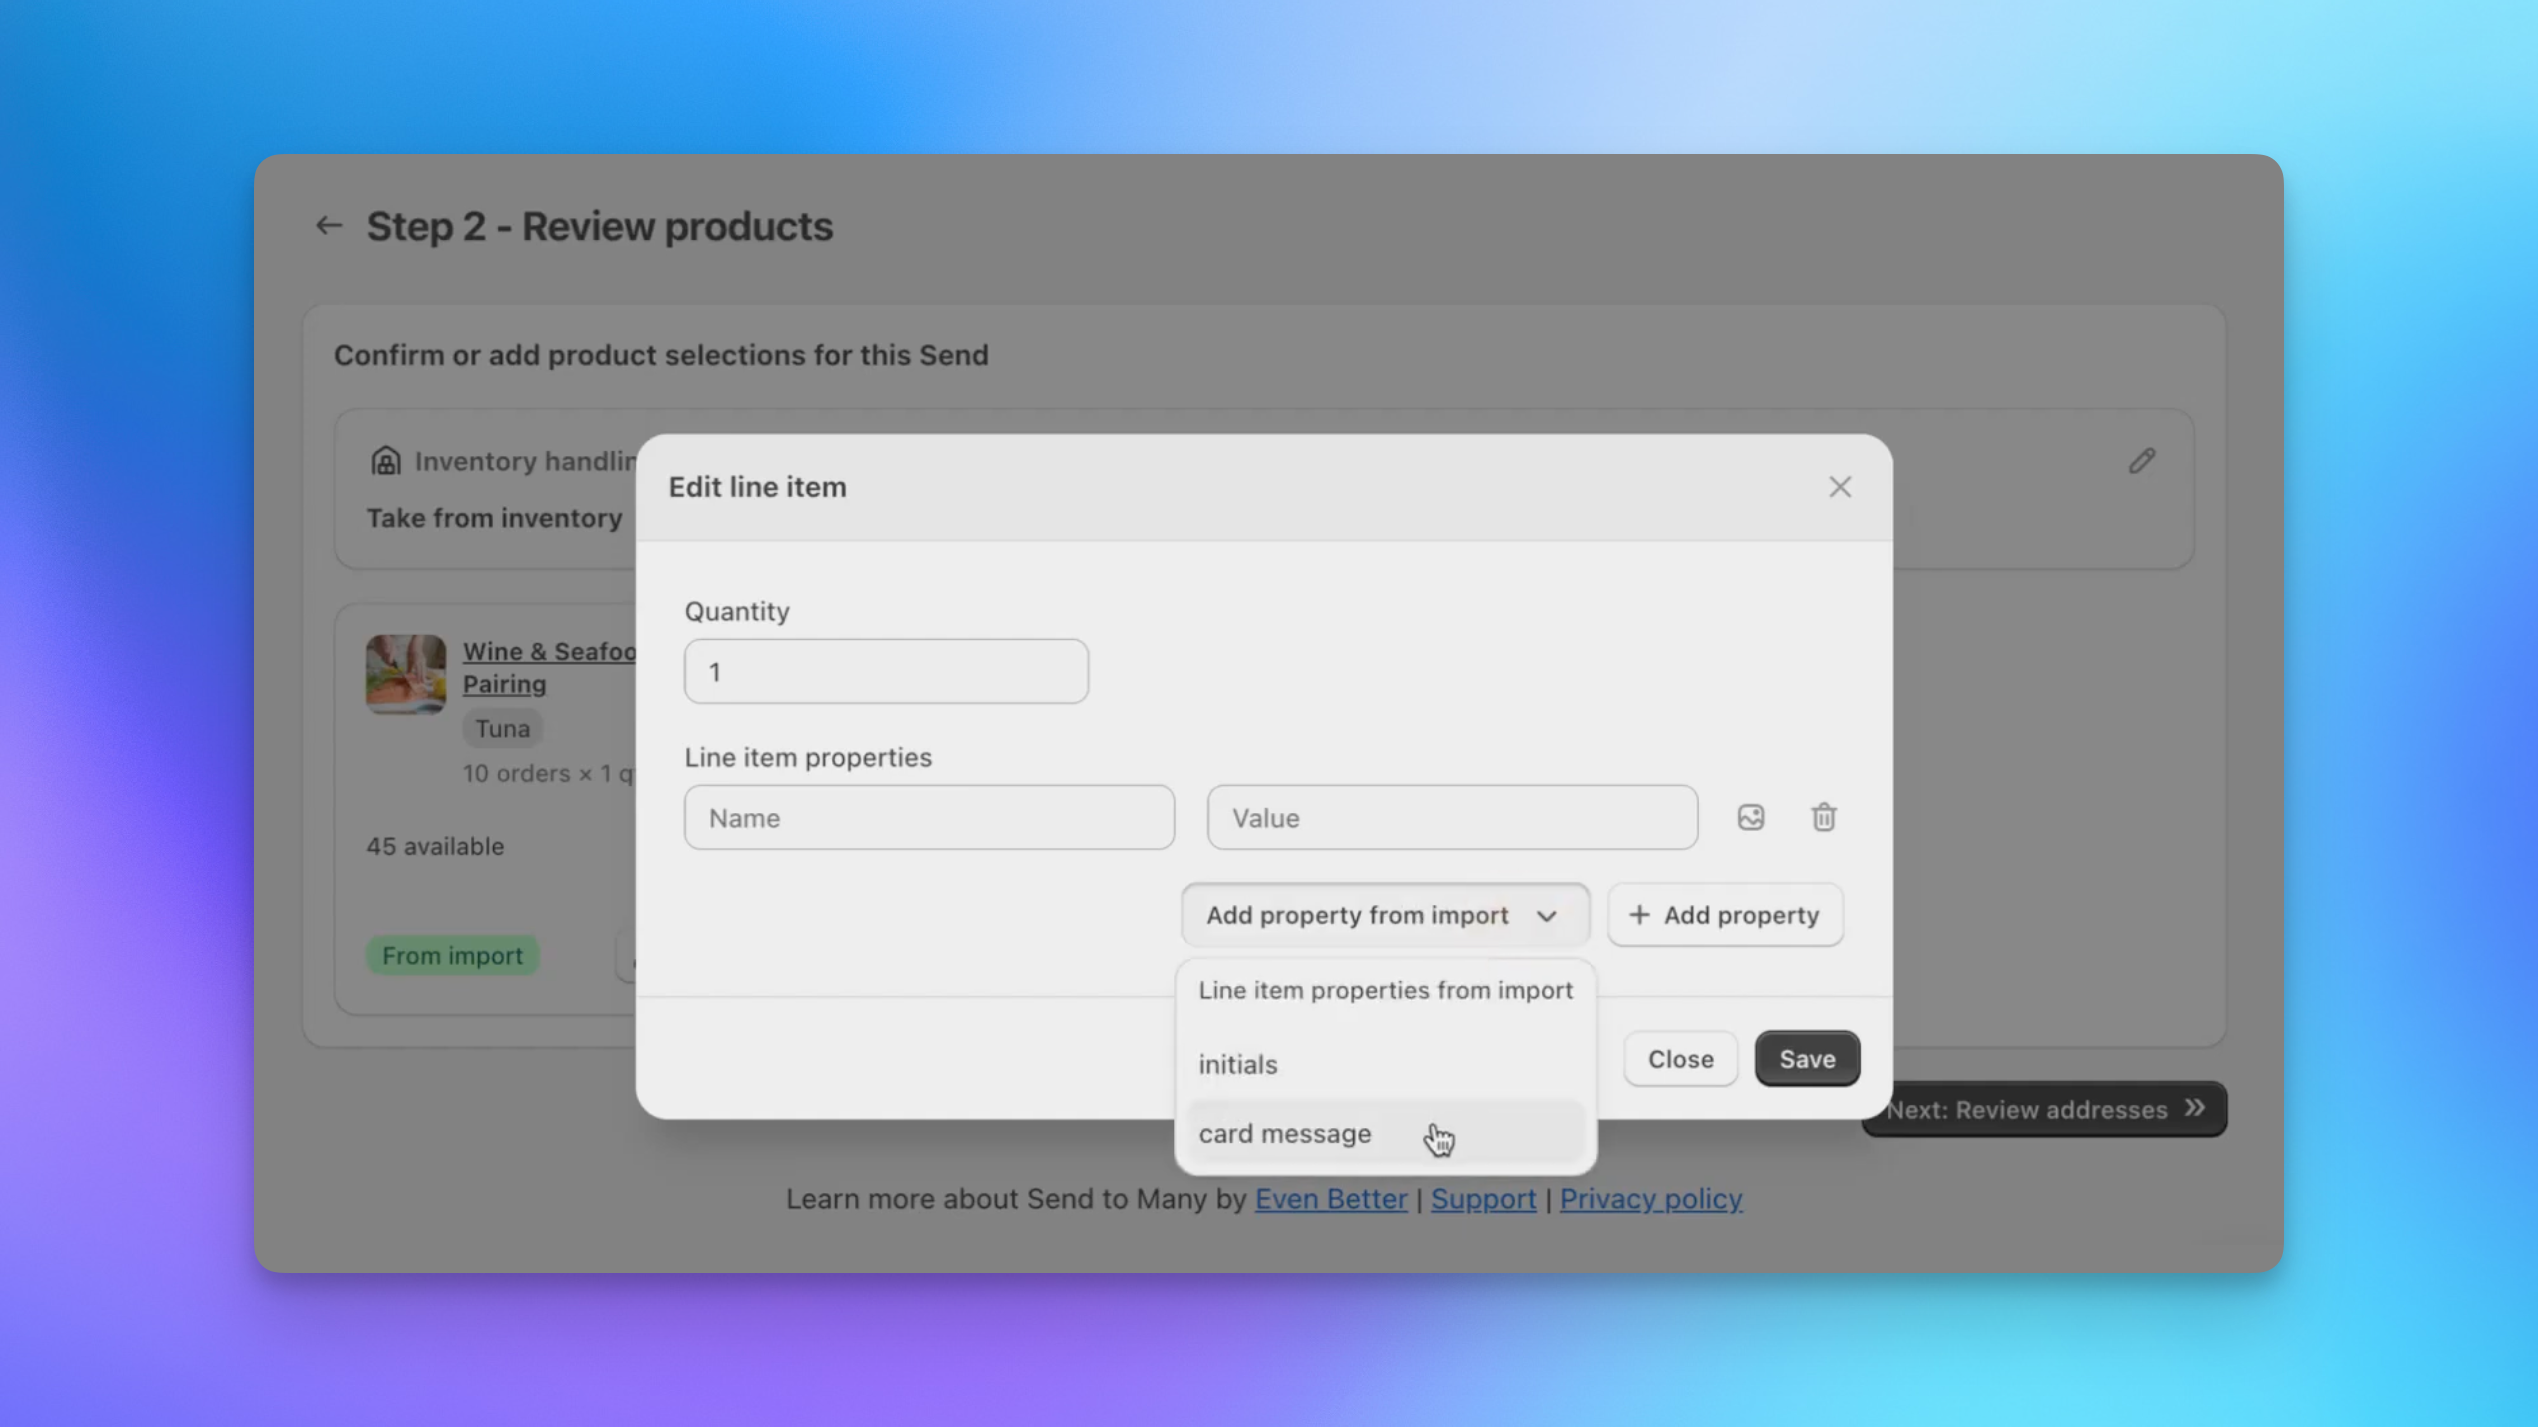Go back using the left arrow near Step 2
This screenshot has height=1427, width=2538.
[329, 225]
